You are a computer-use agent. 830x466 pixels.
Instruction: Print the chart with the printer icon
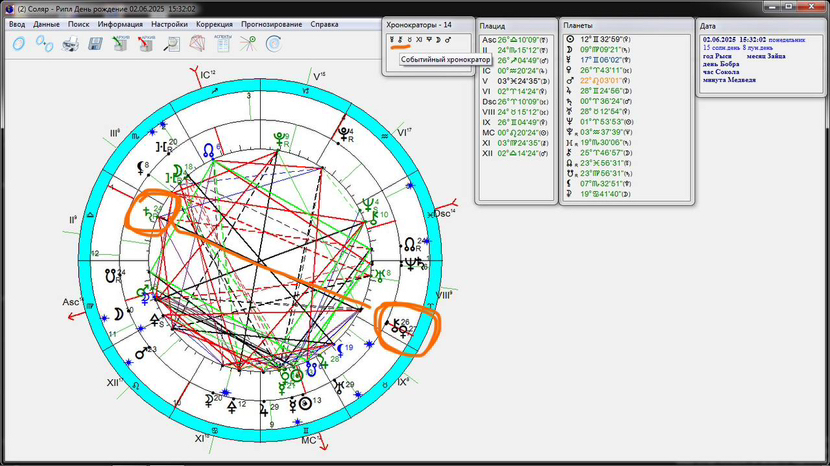(70, 44)
